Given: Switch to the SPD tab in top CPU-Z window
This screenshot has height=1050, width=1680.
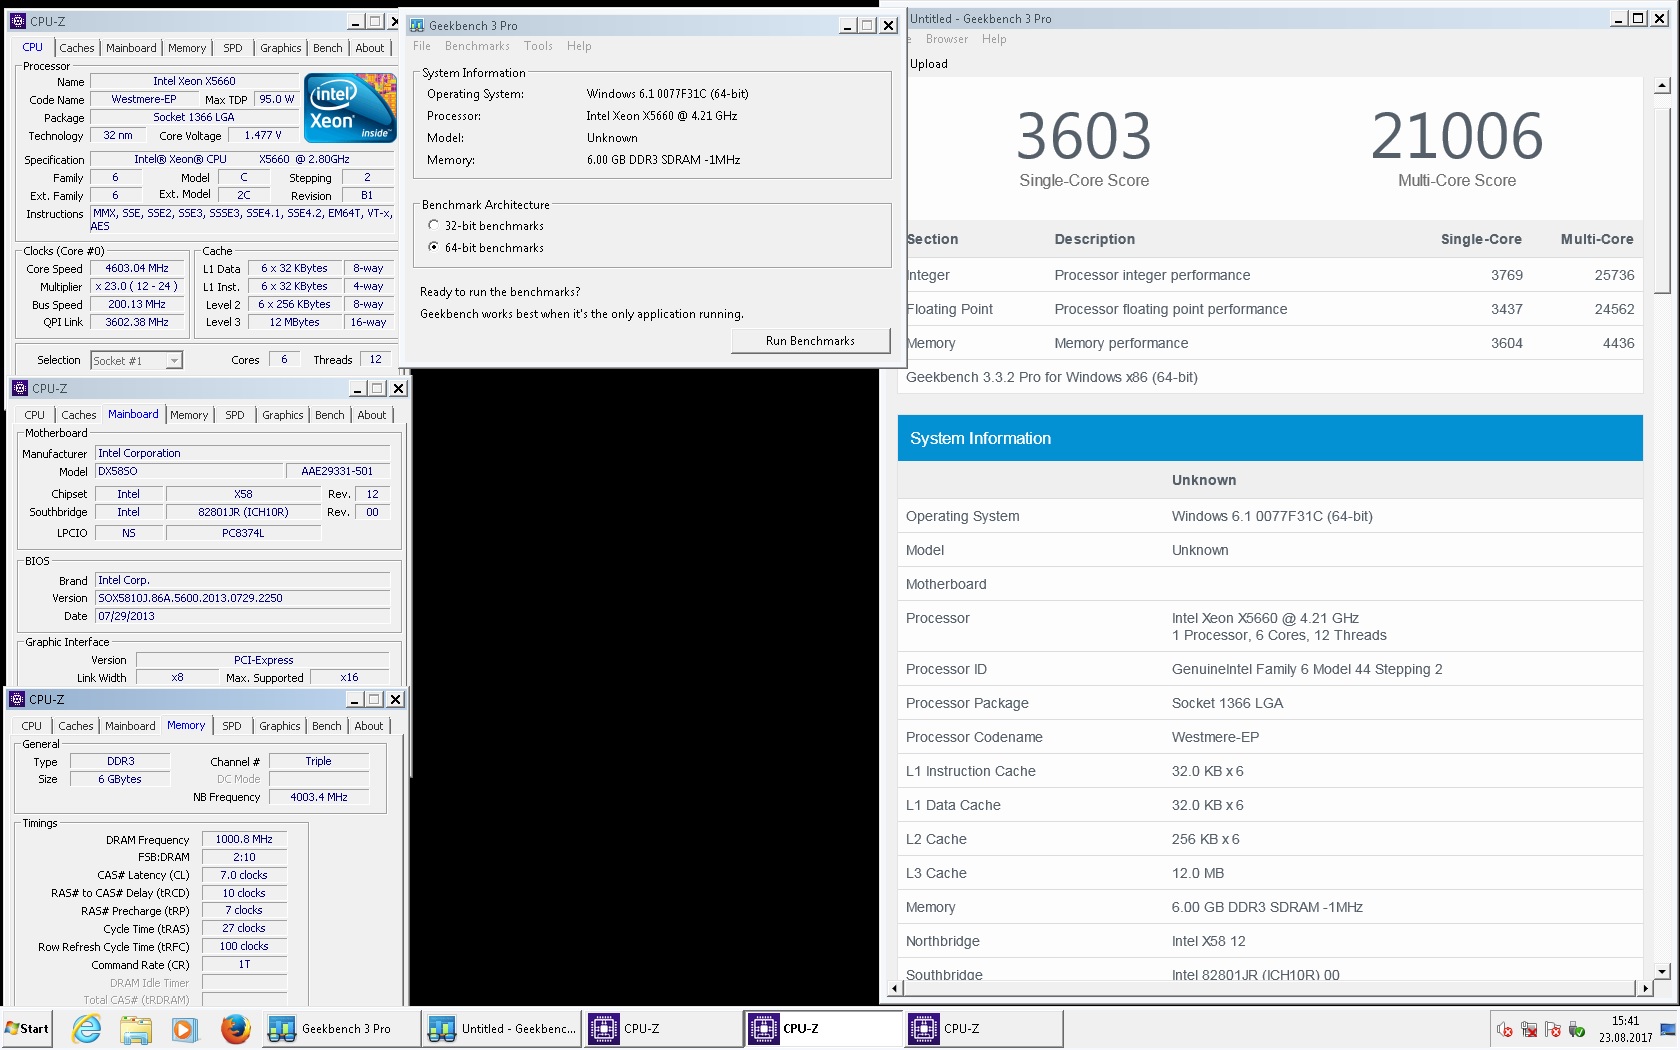Looking at the screenshot, I should [x=232, y=48].
